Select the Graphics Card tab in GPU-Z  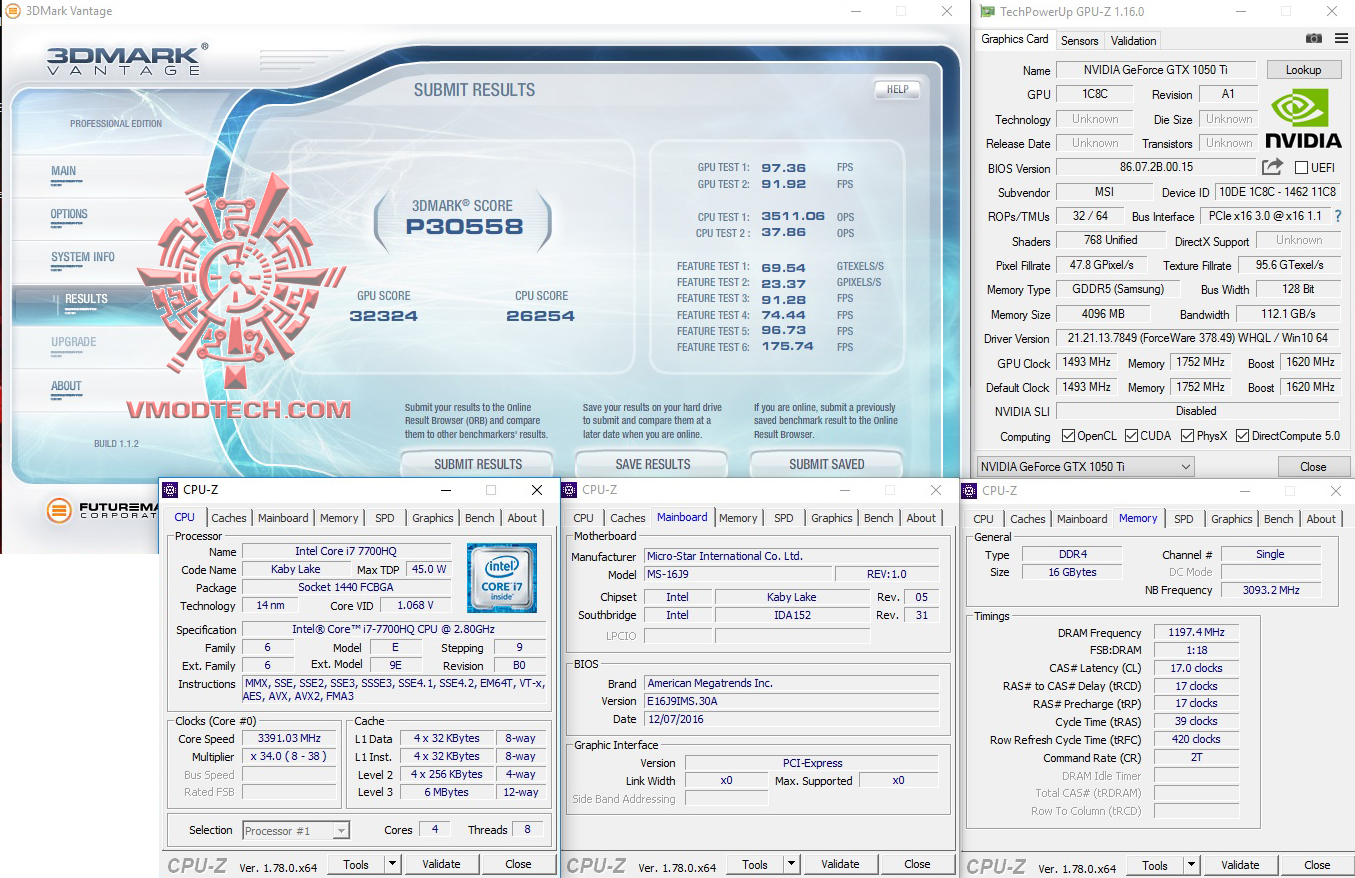pos(1015,39)
